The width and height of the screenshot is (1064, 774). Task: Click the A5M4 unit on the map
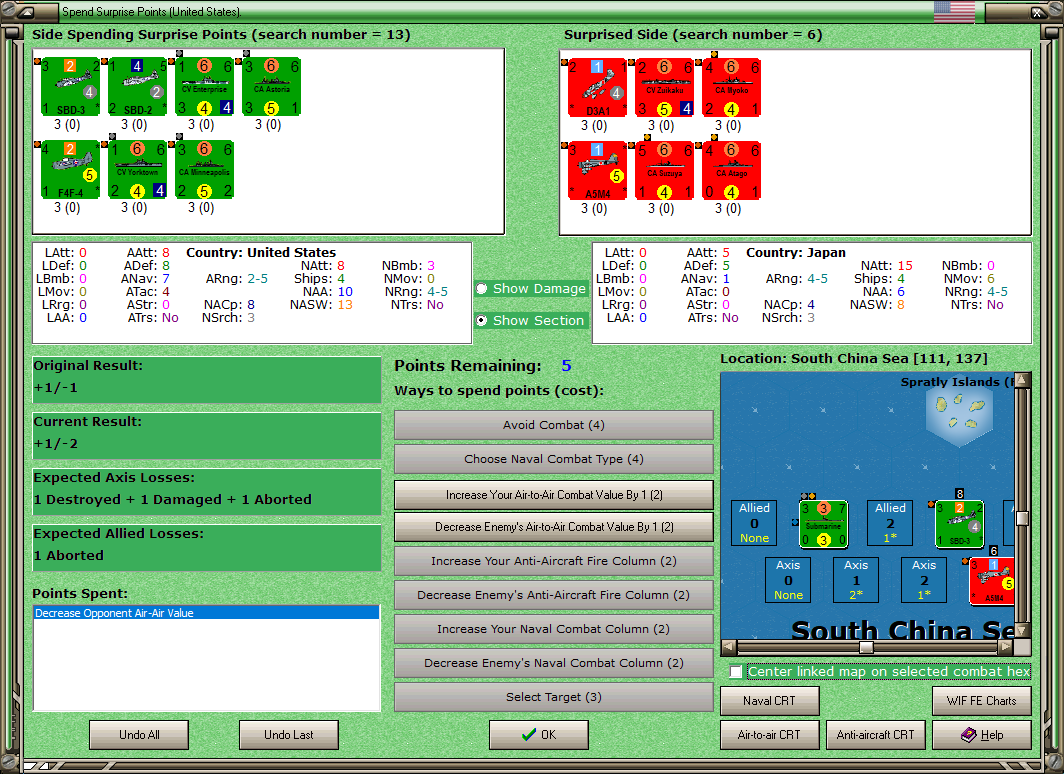tap(992, 581)
